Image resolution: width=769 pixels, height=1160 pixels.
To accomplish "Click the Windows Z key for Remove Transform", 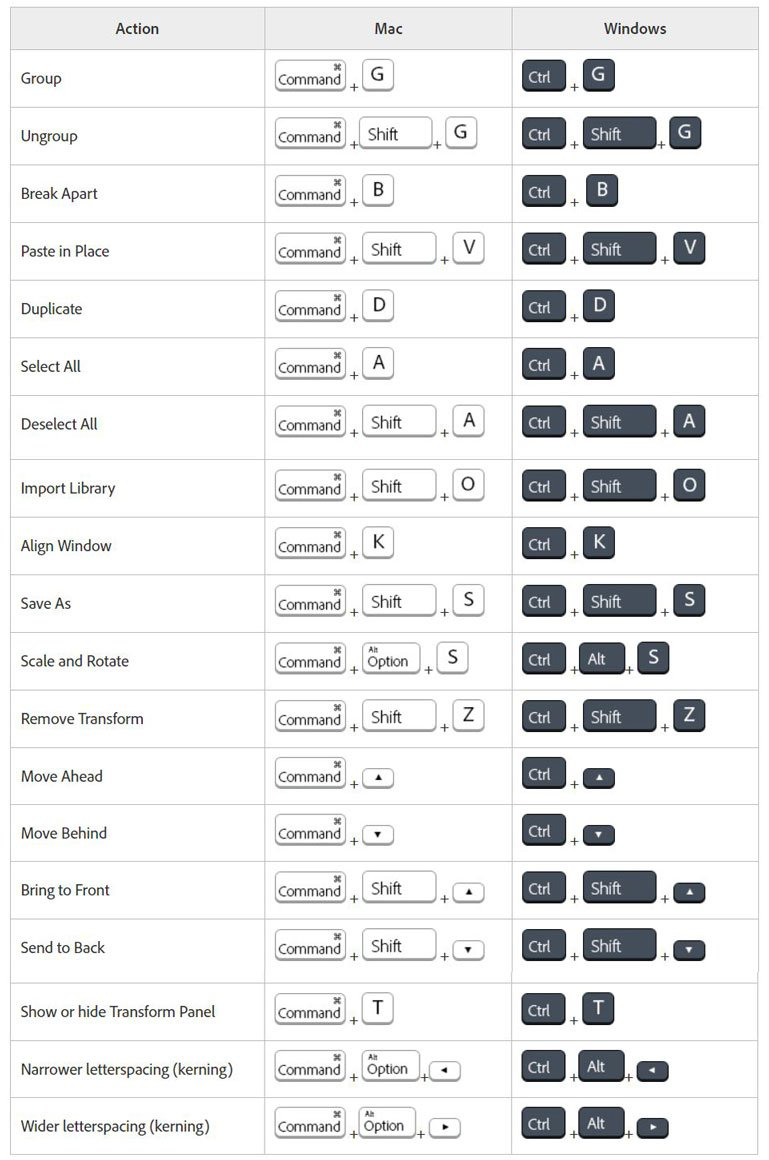I will [689, 715].
